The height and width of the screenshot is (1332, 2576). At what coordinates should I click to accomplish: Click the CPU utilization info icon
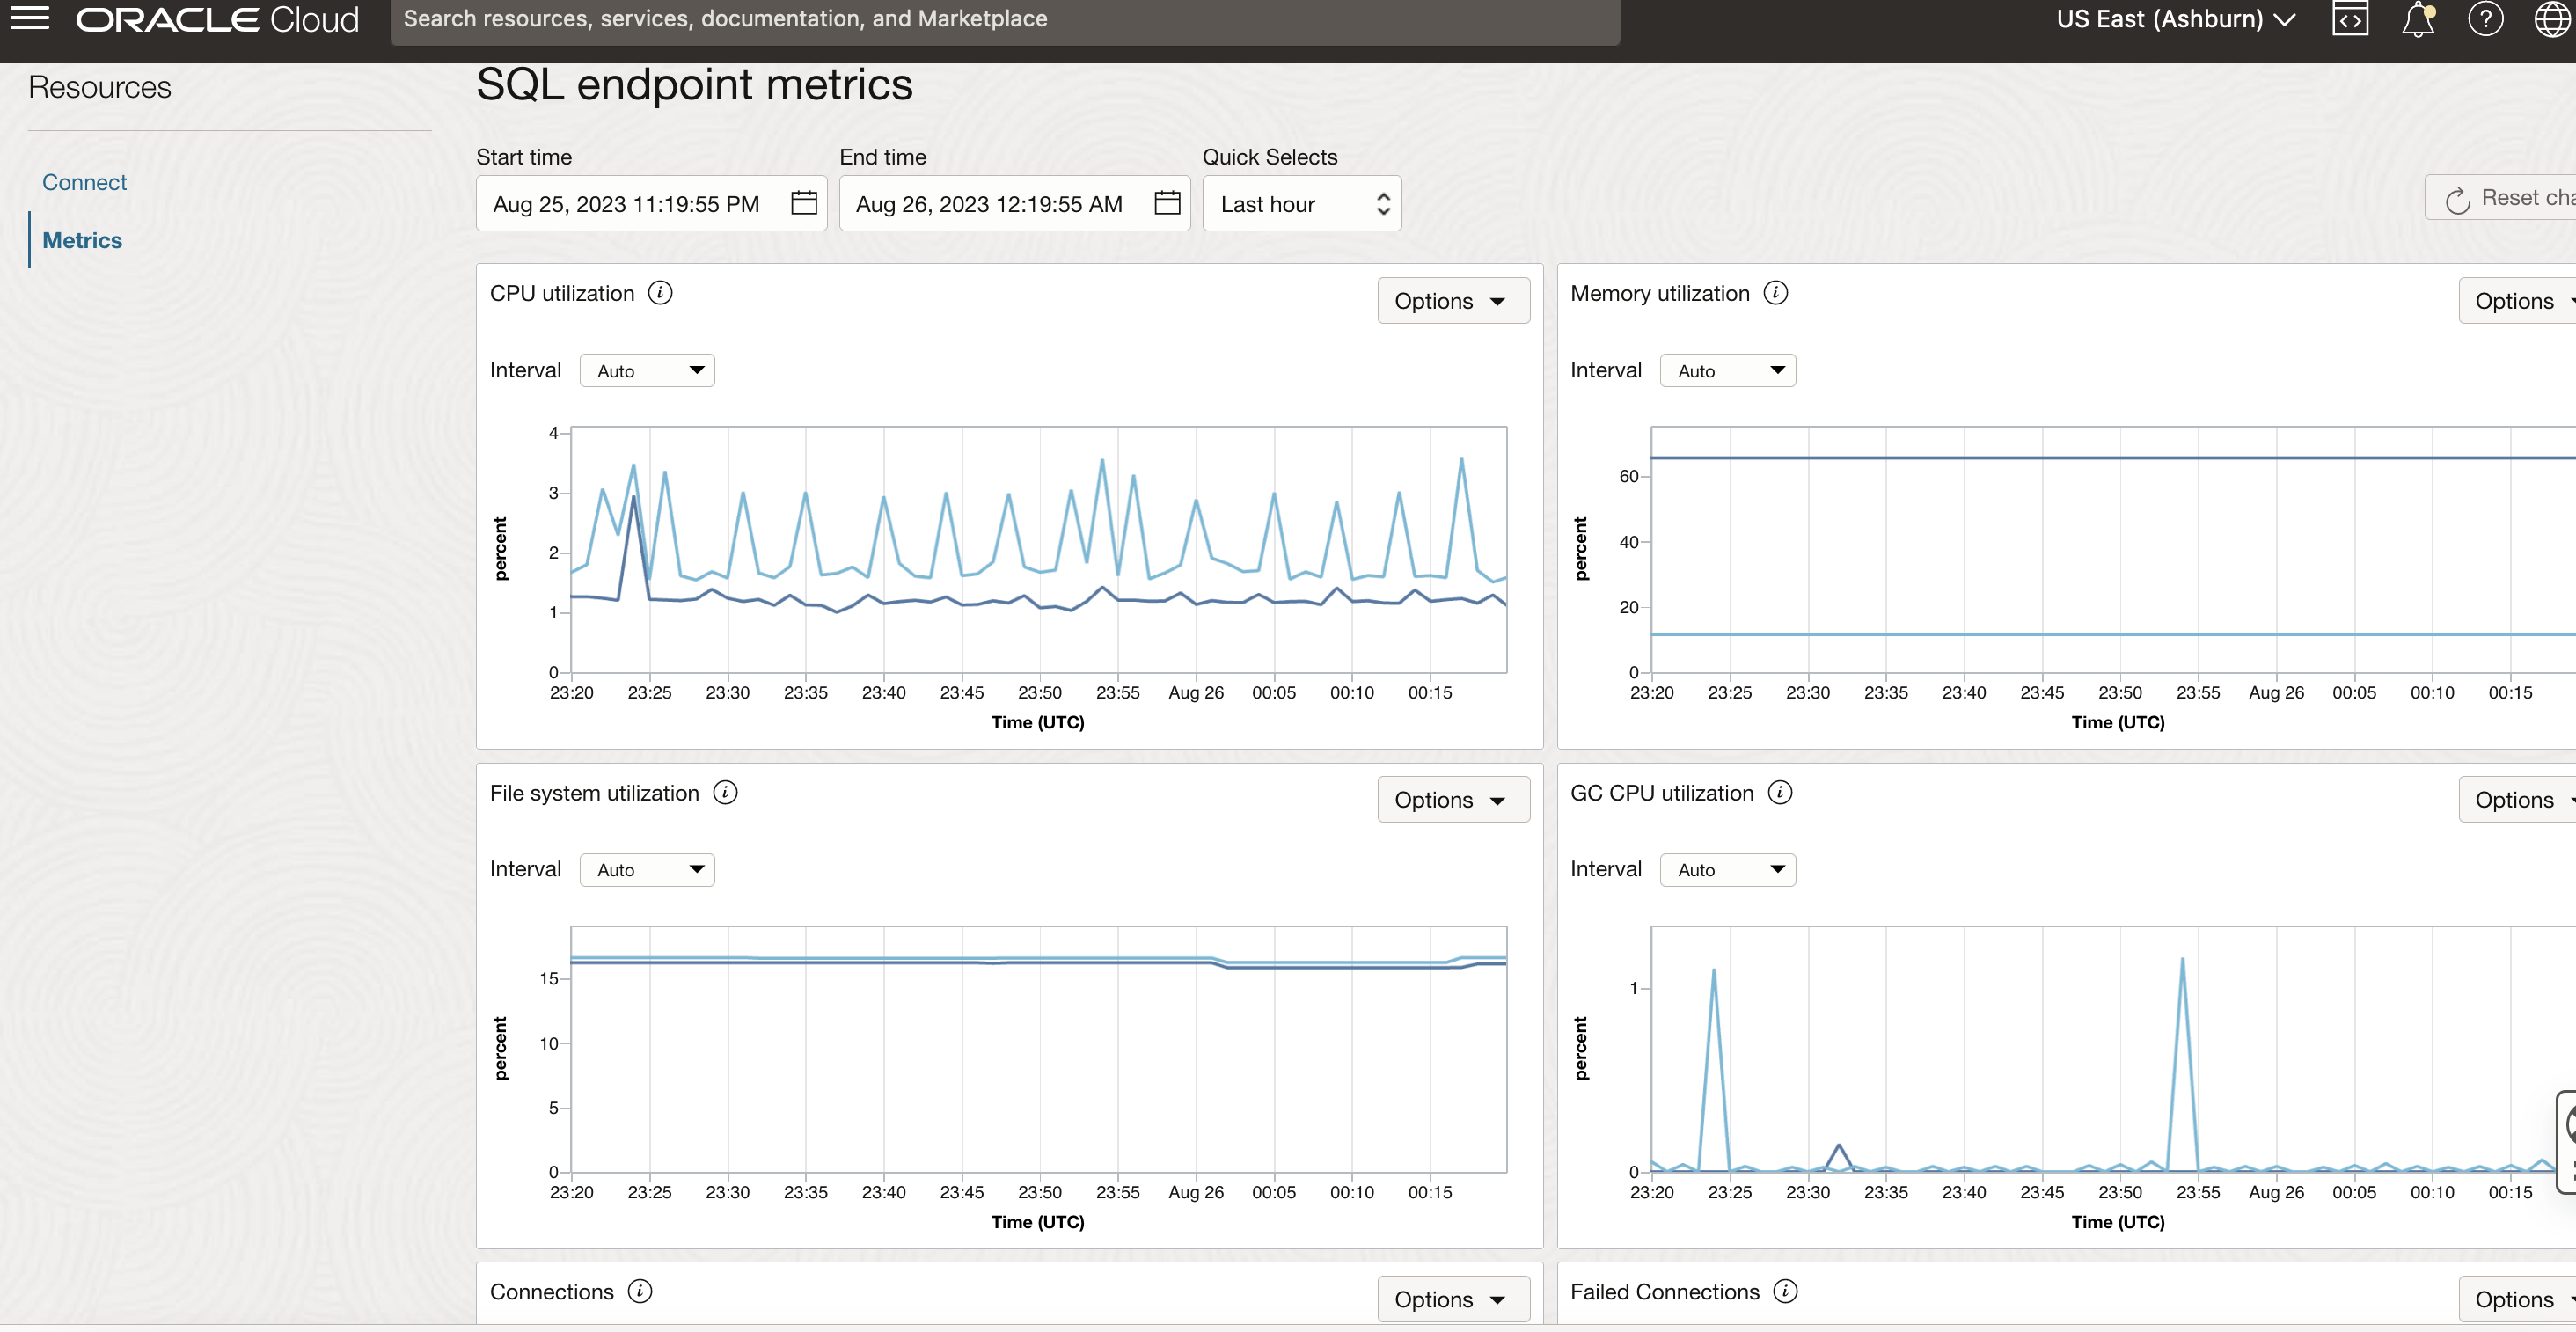pos(659,293)
